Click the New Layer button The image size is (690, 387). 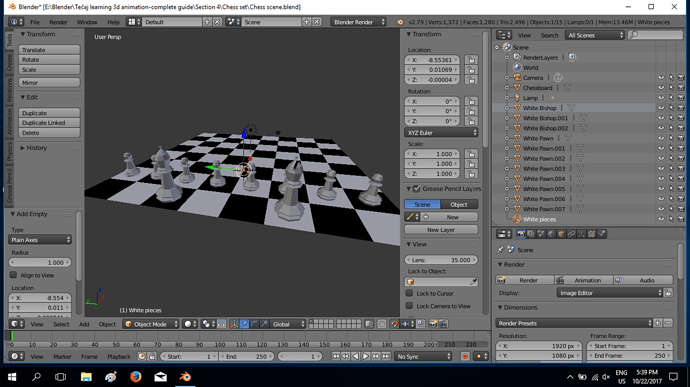tap(441, 229)
